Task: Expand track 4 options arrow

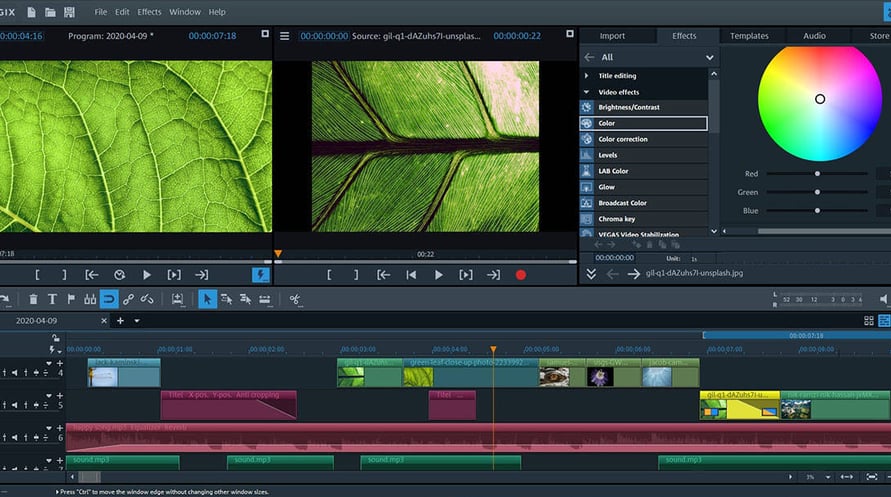Action: tap(49, 363)
